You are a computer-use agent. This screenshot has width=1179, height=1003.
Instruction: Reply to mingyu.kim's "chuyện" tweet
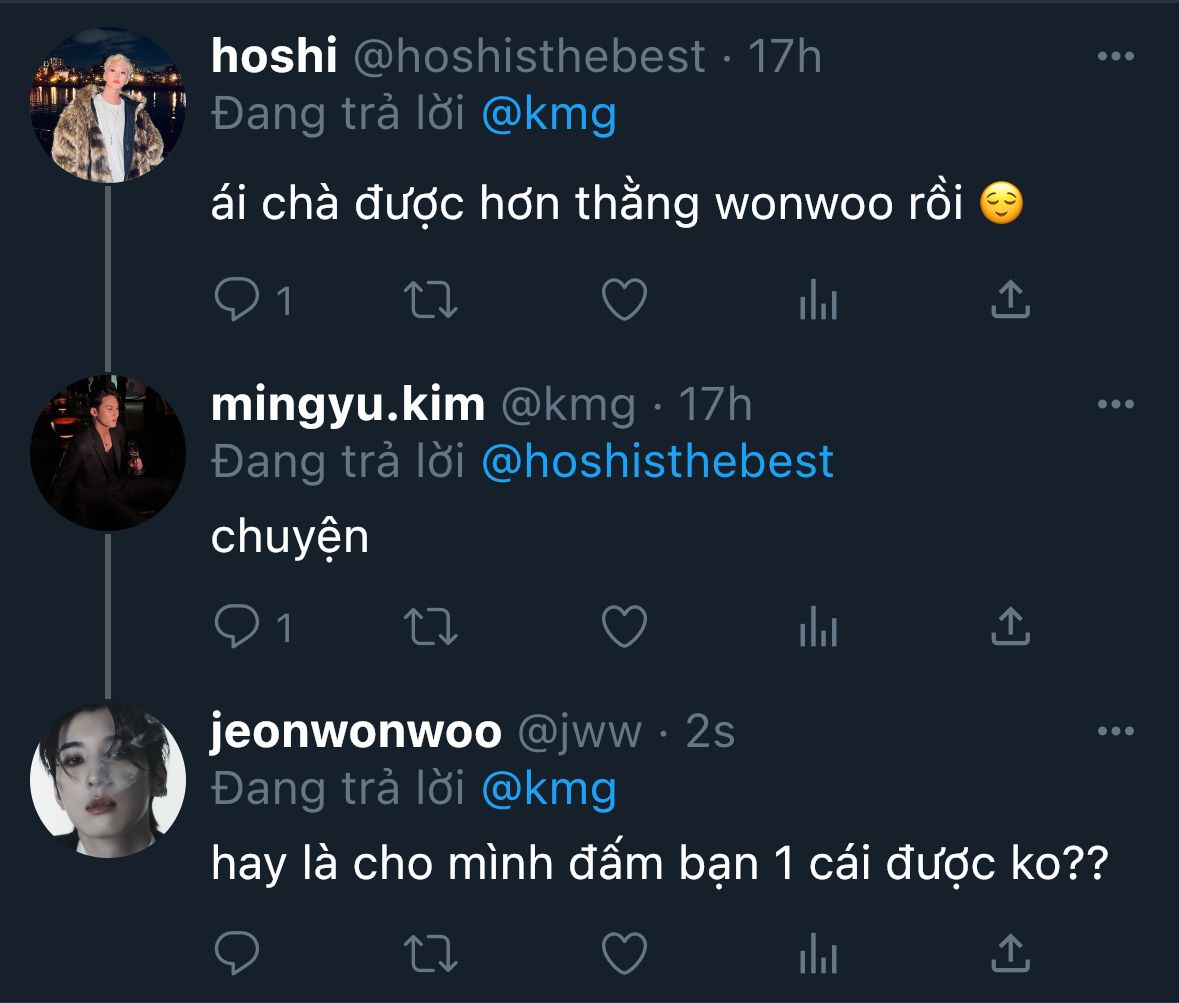click(x=238, y=627)
